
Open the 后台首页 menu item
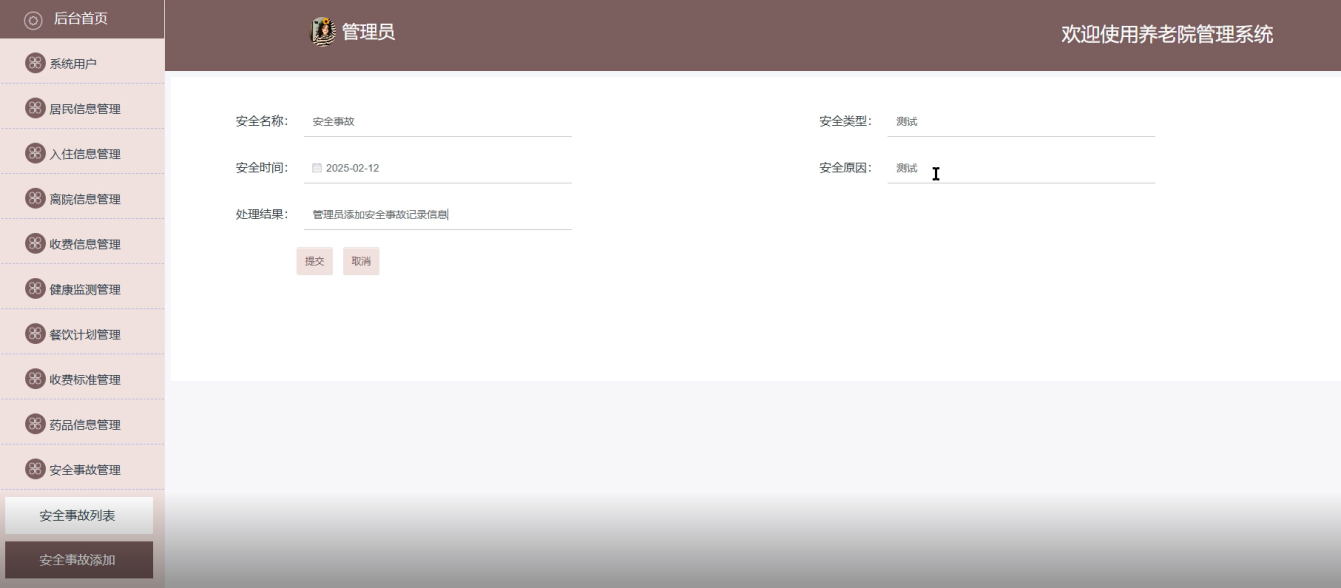(82, 19)
